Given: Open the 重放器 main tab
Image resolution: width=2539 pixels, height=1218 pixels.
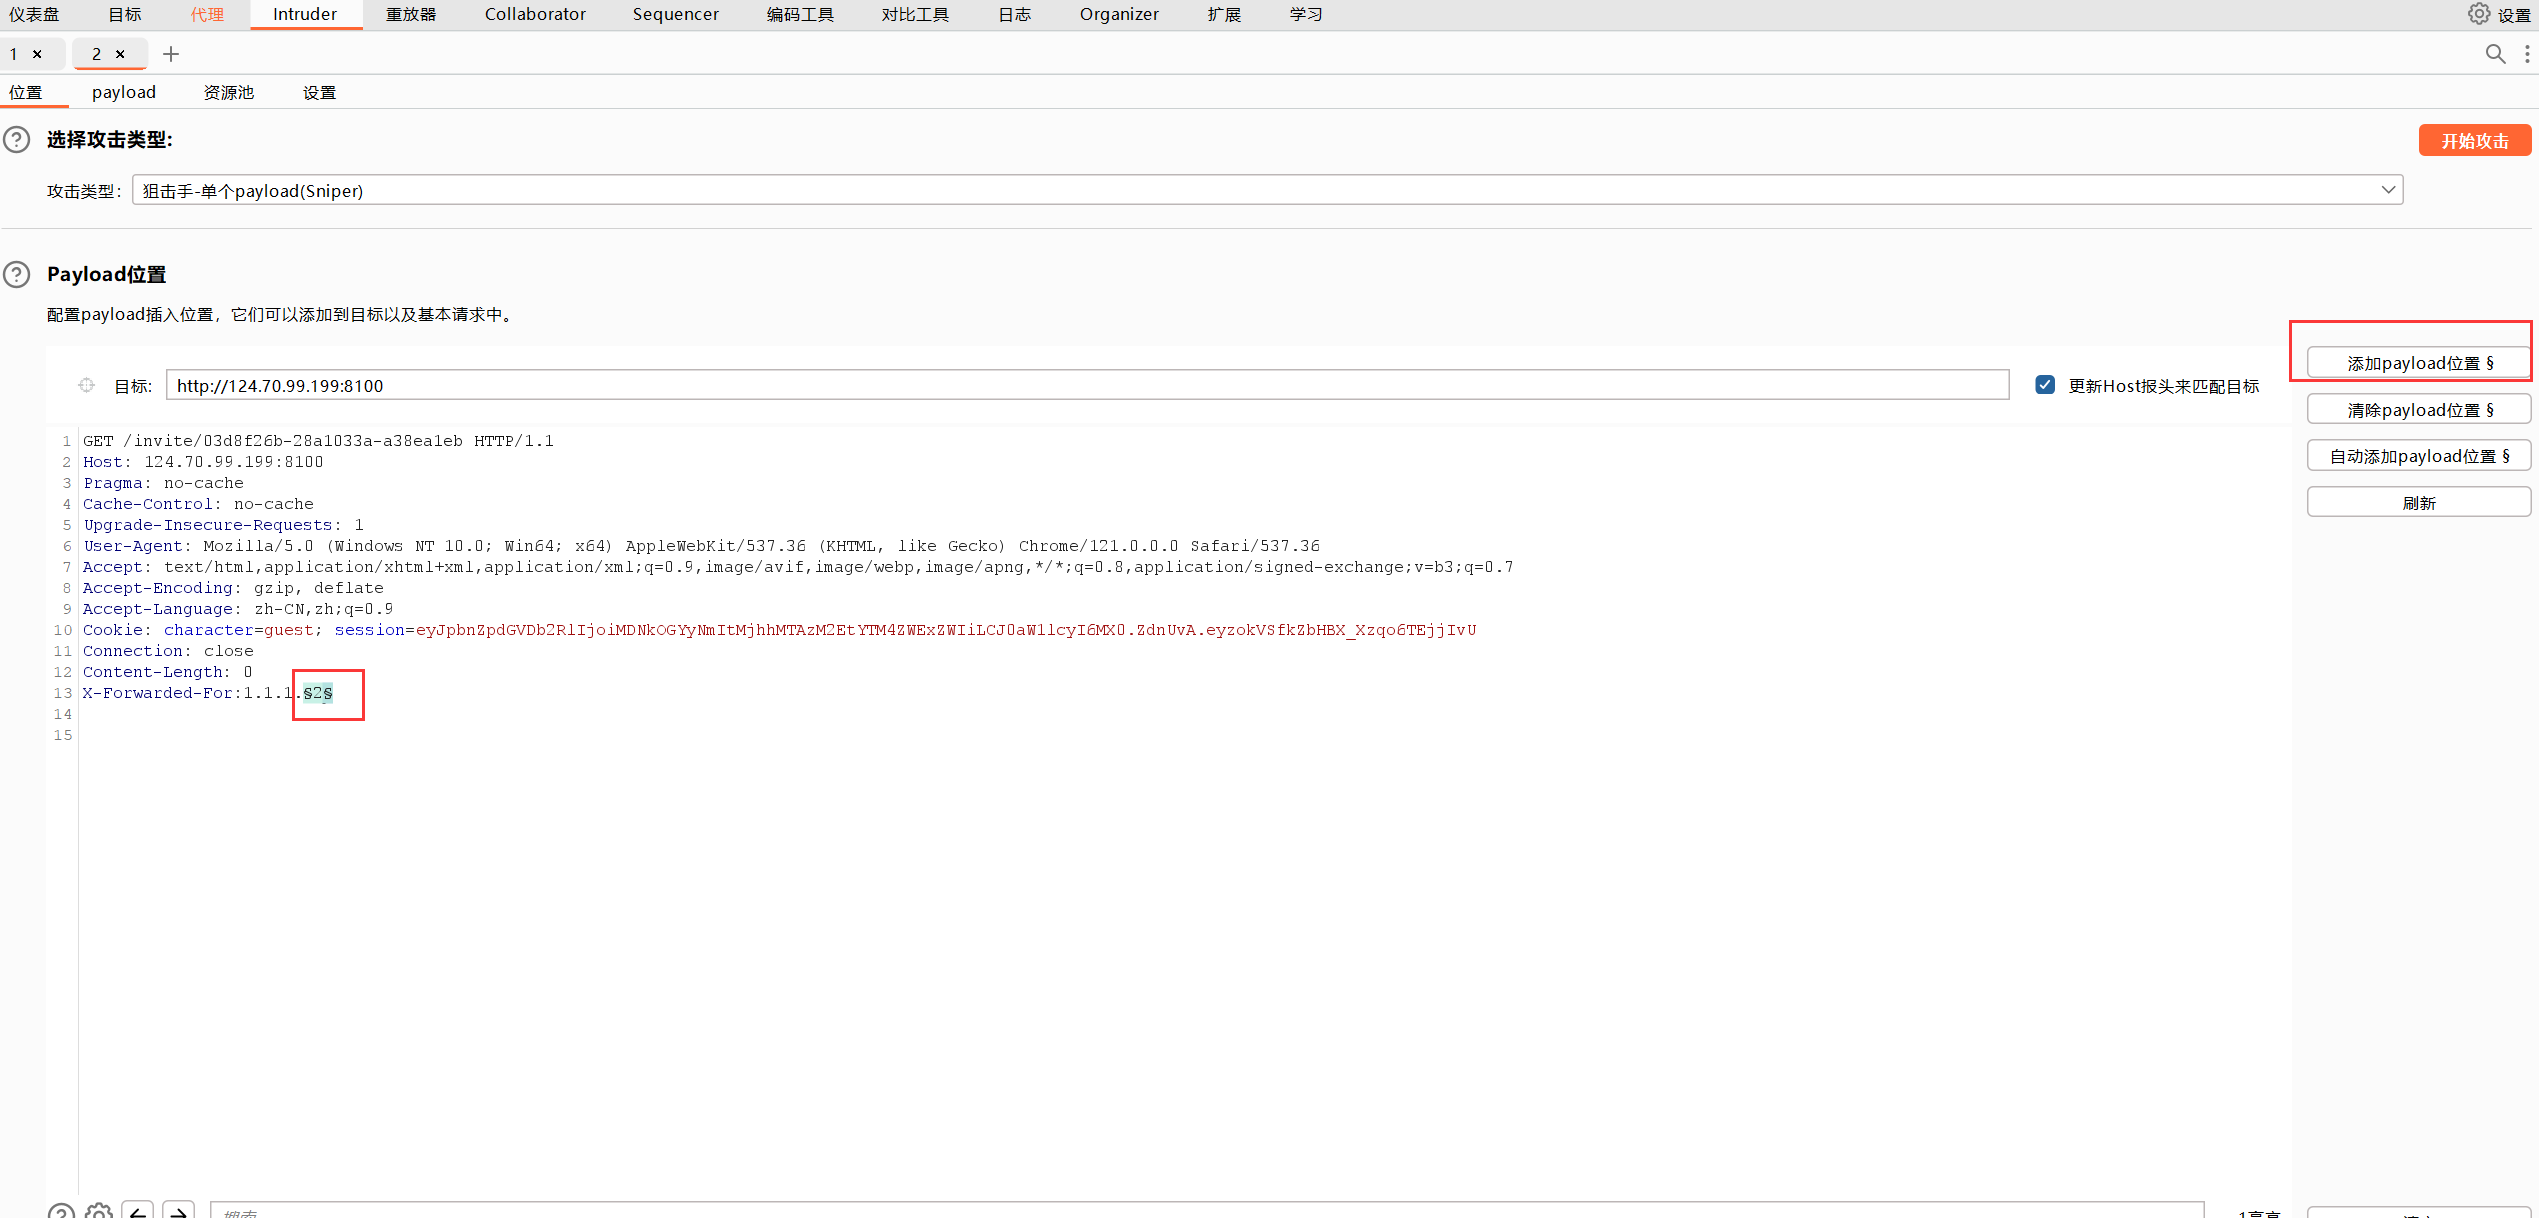Looking at the screenshot, I should (411, 14).
